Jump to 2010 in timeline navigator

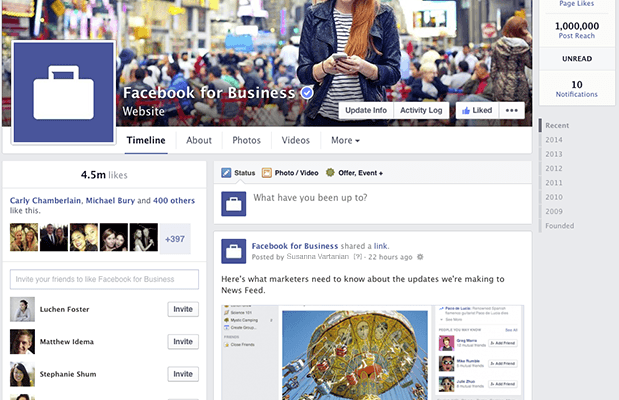tap(554, 197)
